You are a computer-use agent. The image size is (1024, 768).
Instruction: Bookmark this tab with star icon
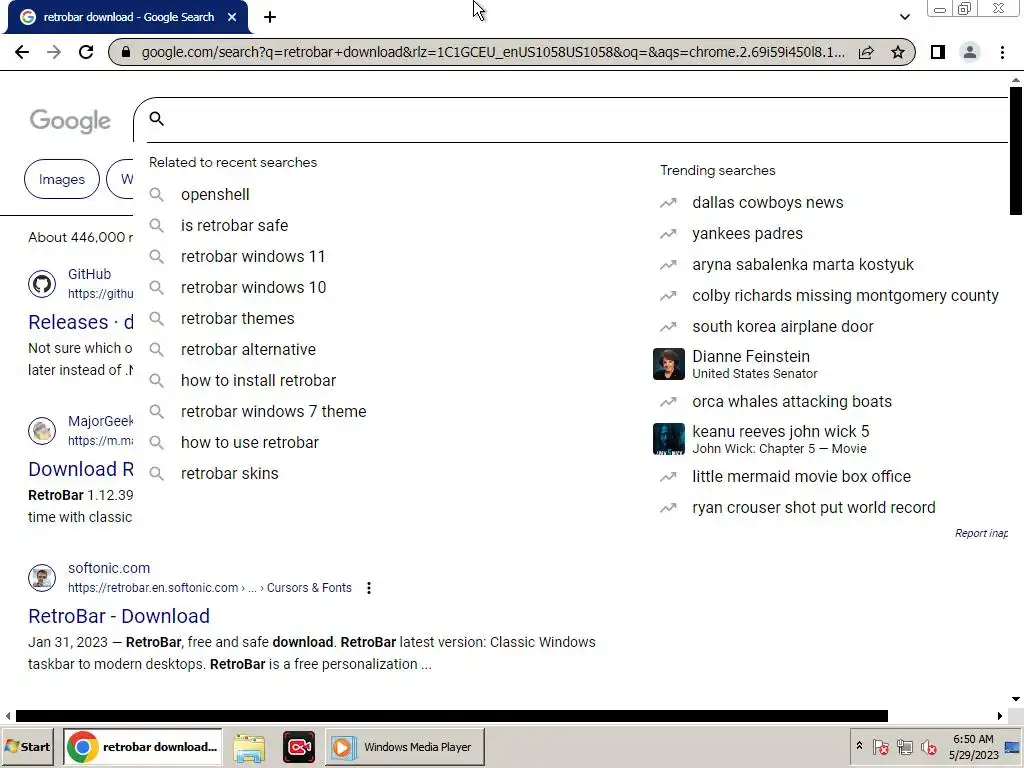[x=898, y=52]
